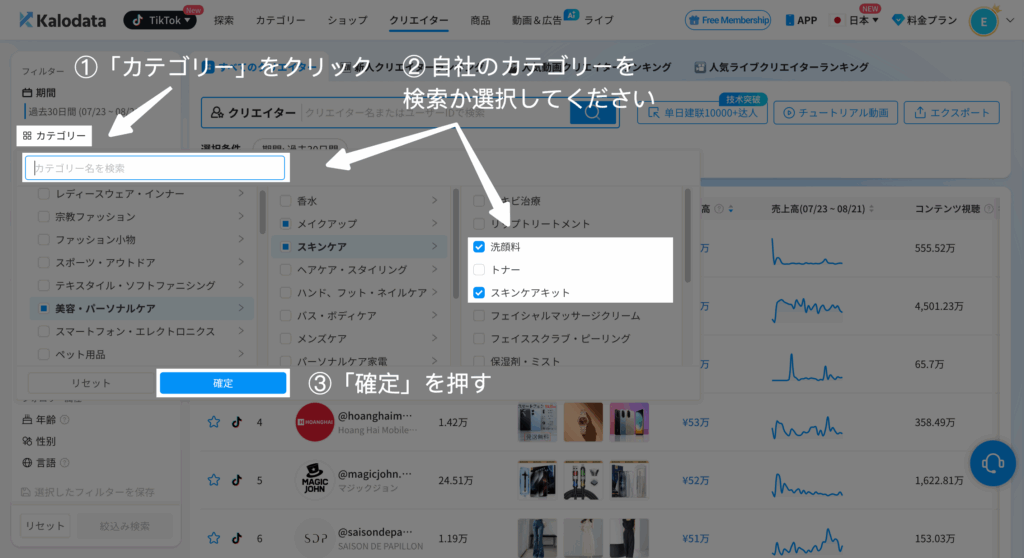Check the ペット用品 checkbox
This screenshot has width=1024, height=558.
[44, 354]
